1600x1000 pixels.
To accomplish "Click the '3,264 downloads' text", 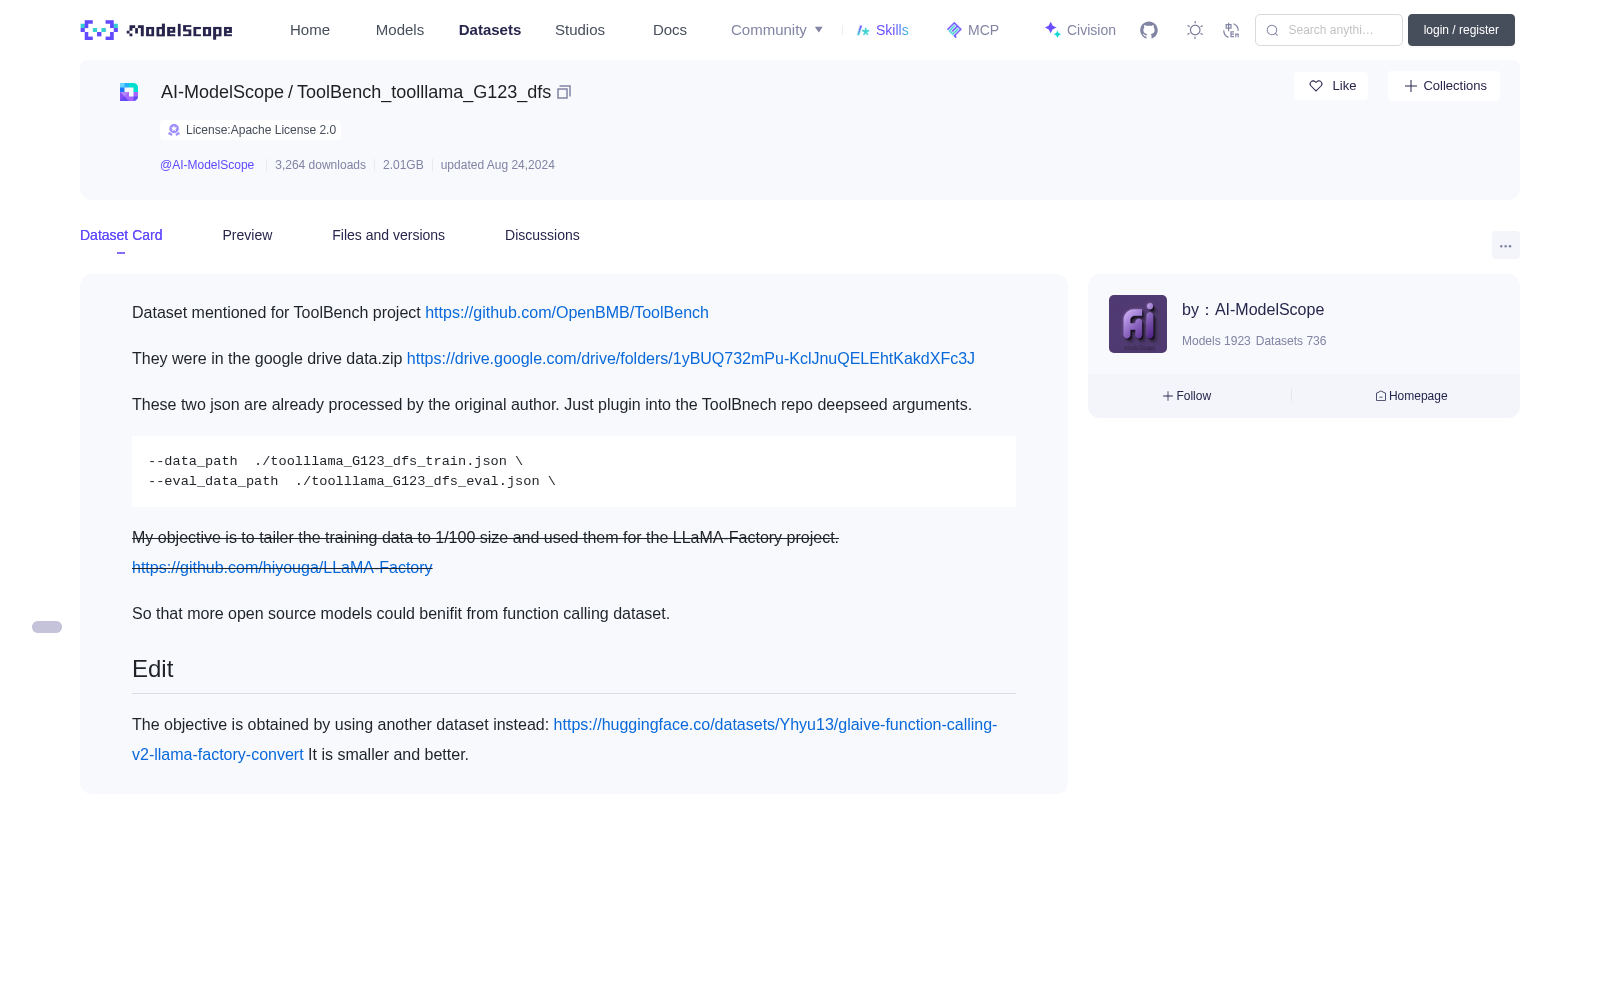I will (x=320, y=165).
